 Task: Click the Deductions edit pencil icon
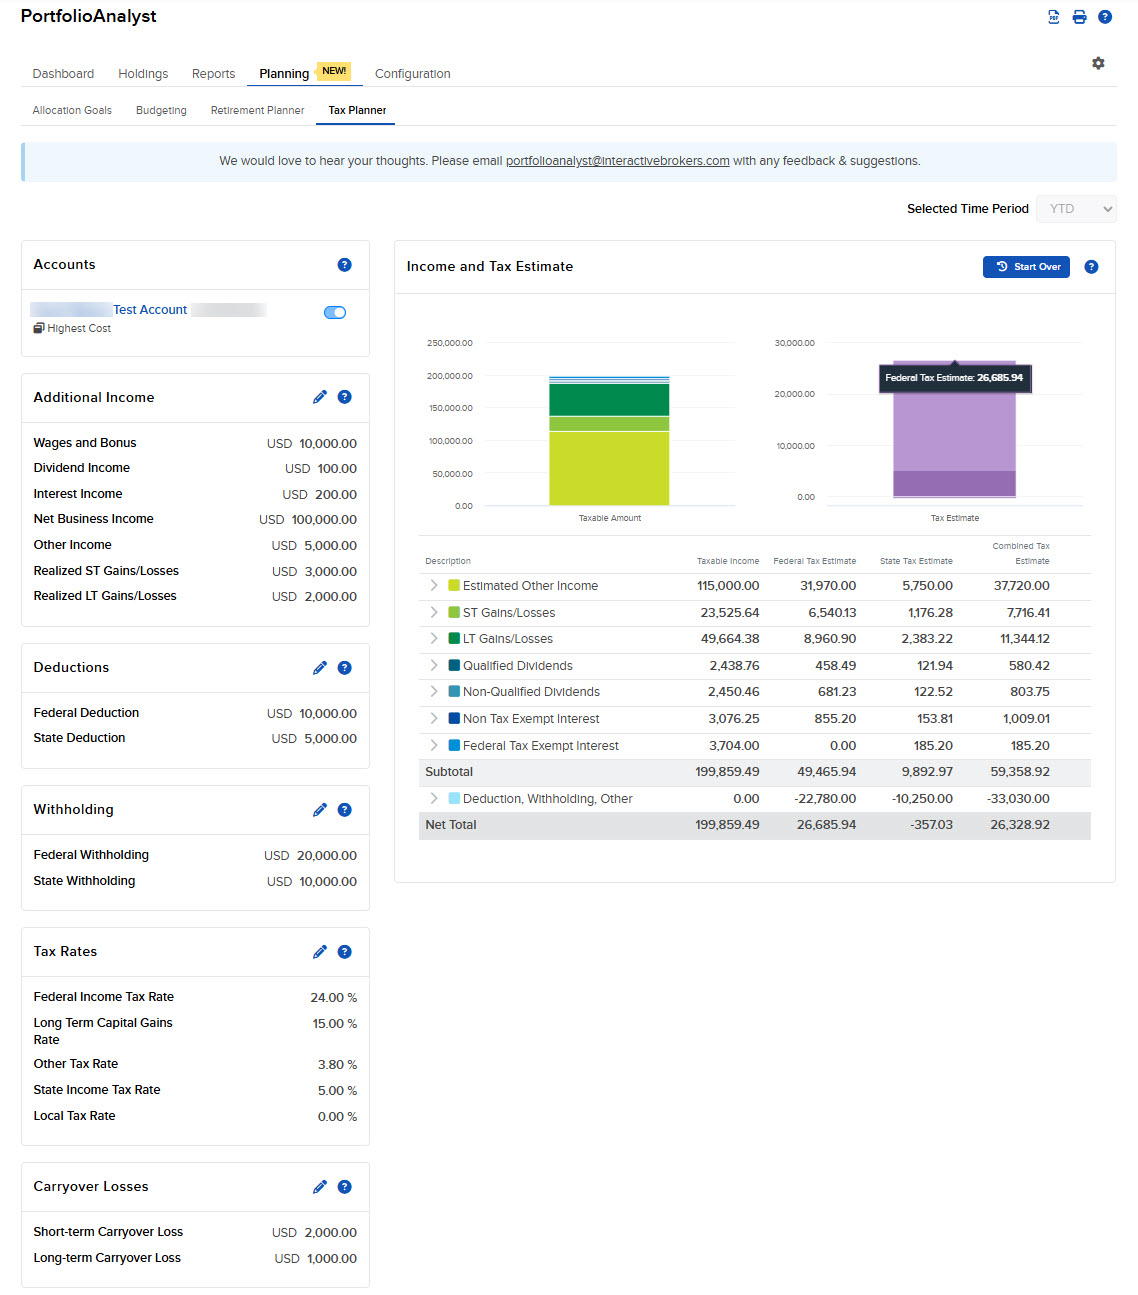[x=320, y=668]
